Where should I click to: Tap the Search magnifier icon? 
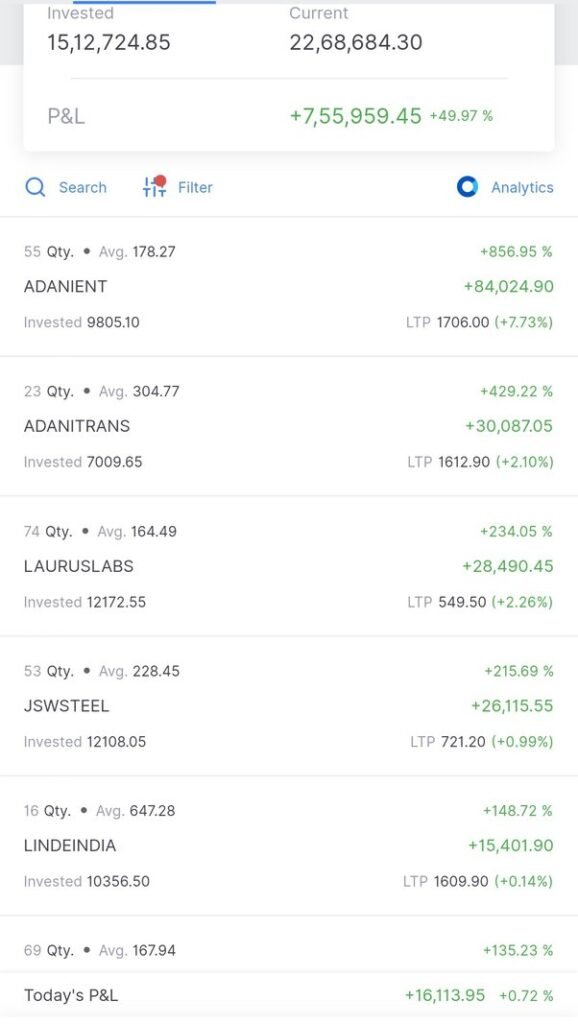[x=35, y=187]
